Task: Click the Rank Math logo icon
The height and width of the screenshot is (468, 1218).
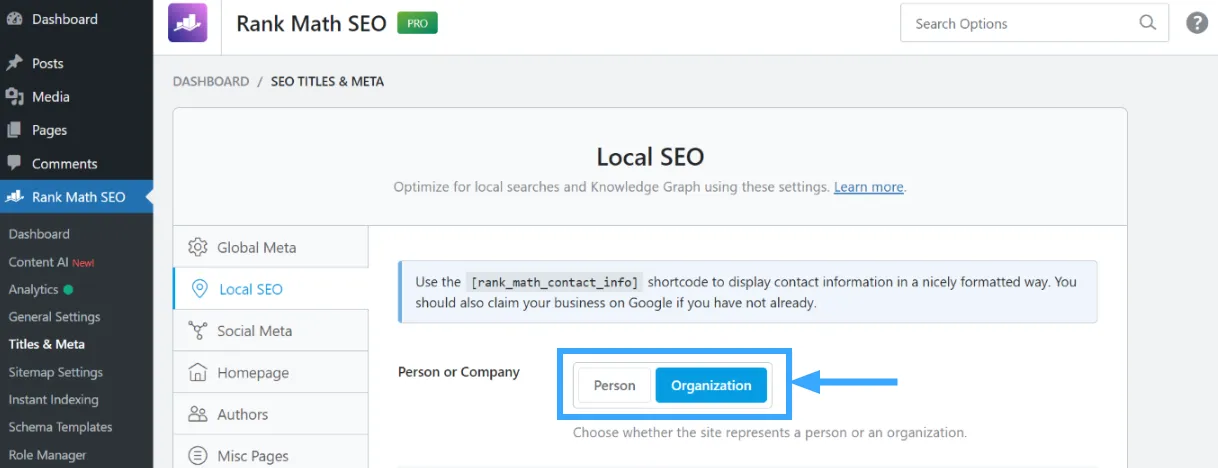Action: [188, 23]
